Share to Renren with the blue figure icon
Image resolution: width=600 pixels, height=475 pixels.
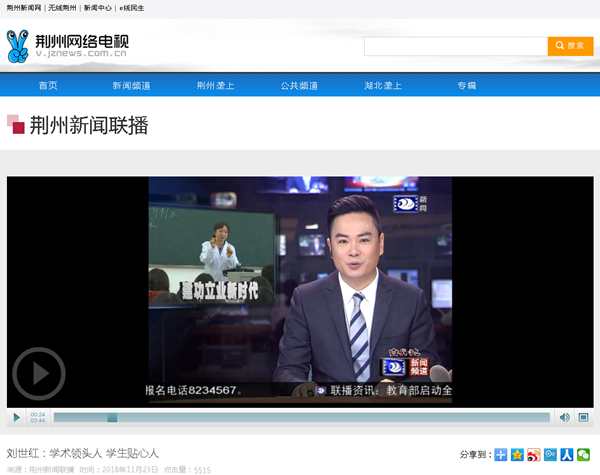point(566,454)
